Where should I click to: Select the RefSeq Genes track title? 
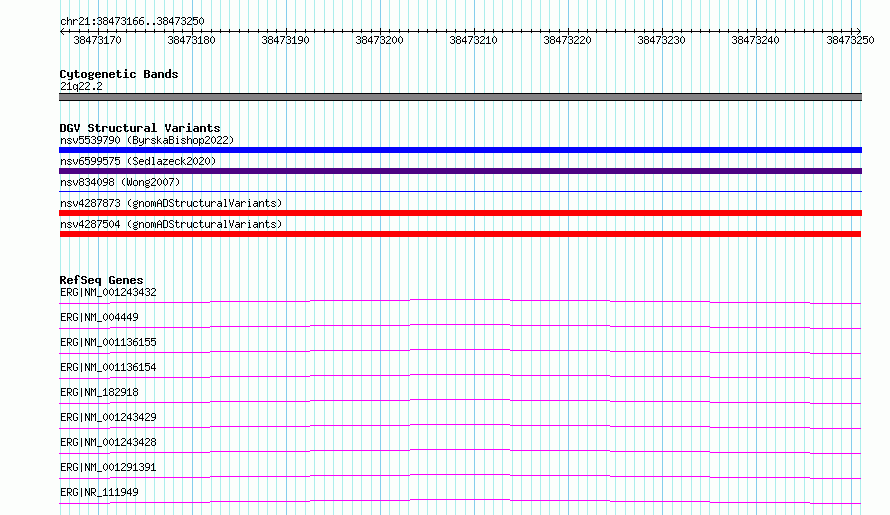(101, 280)
